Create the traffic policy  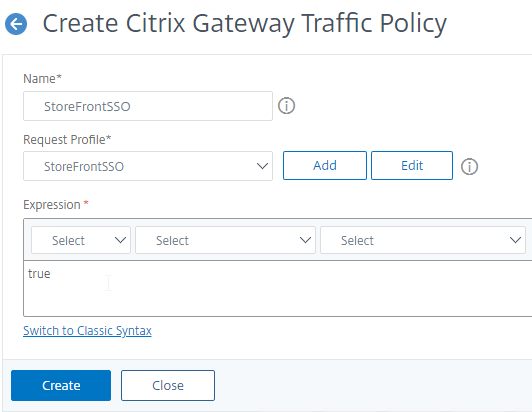point(61,386)
